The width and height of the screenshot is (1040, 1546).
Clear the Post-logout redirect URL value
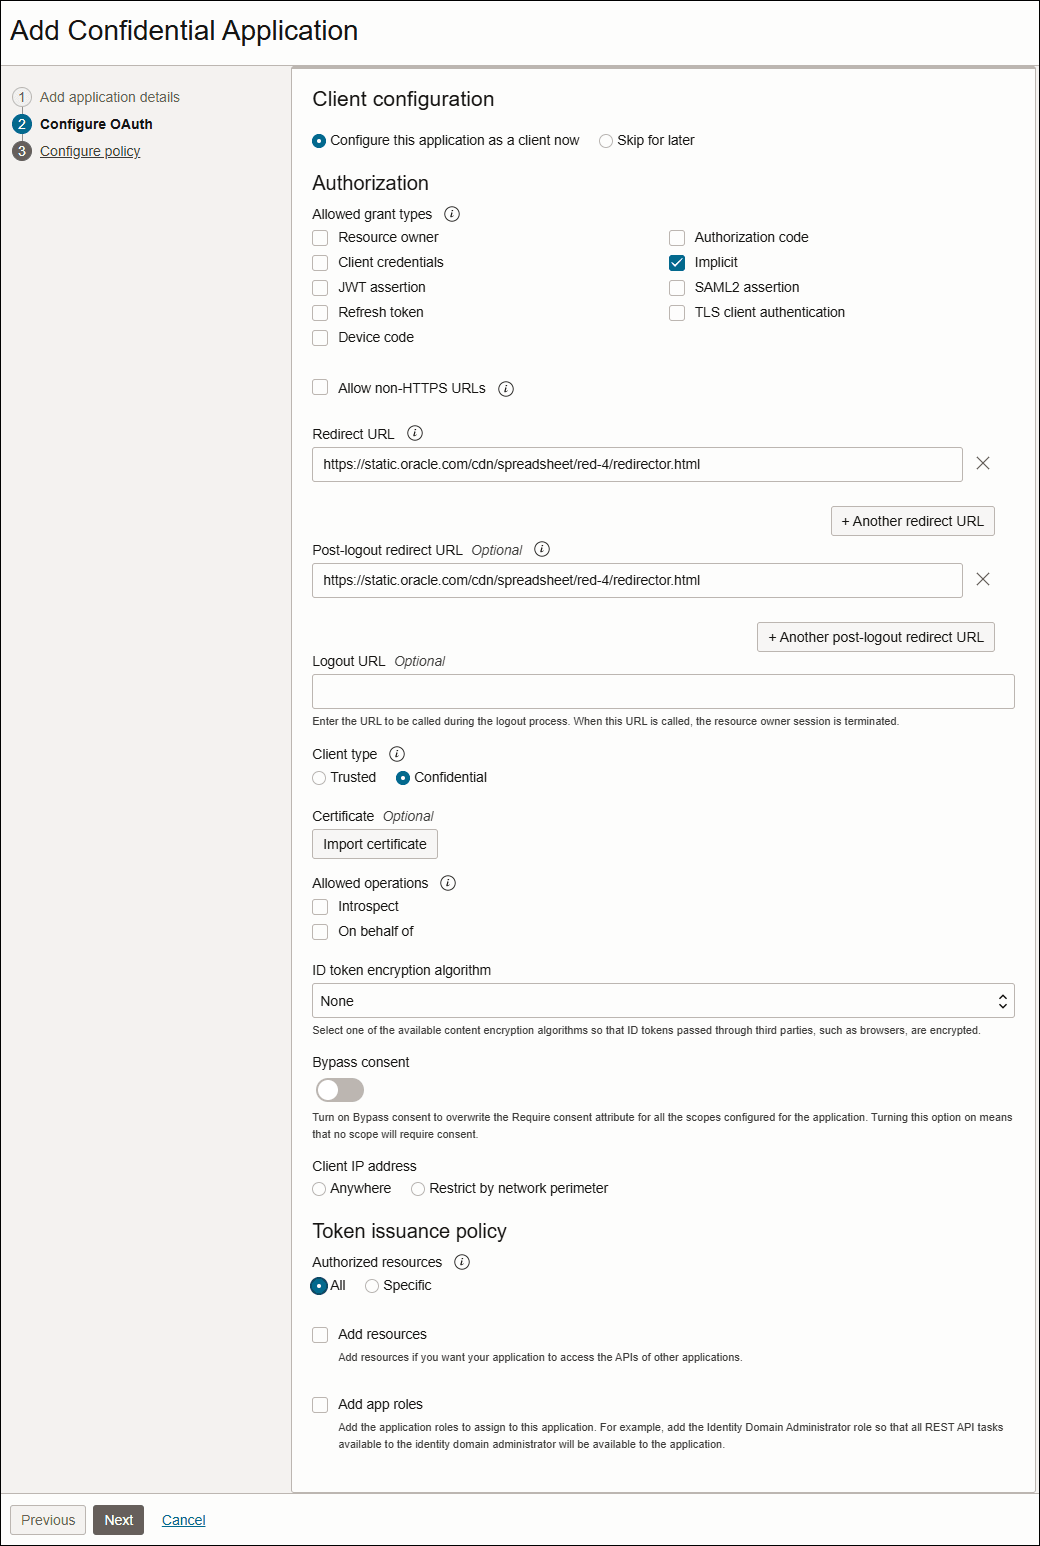(x=984, y=580)
